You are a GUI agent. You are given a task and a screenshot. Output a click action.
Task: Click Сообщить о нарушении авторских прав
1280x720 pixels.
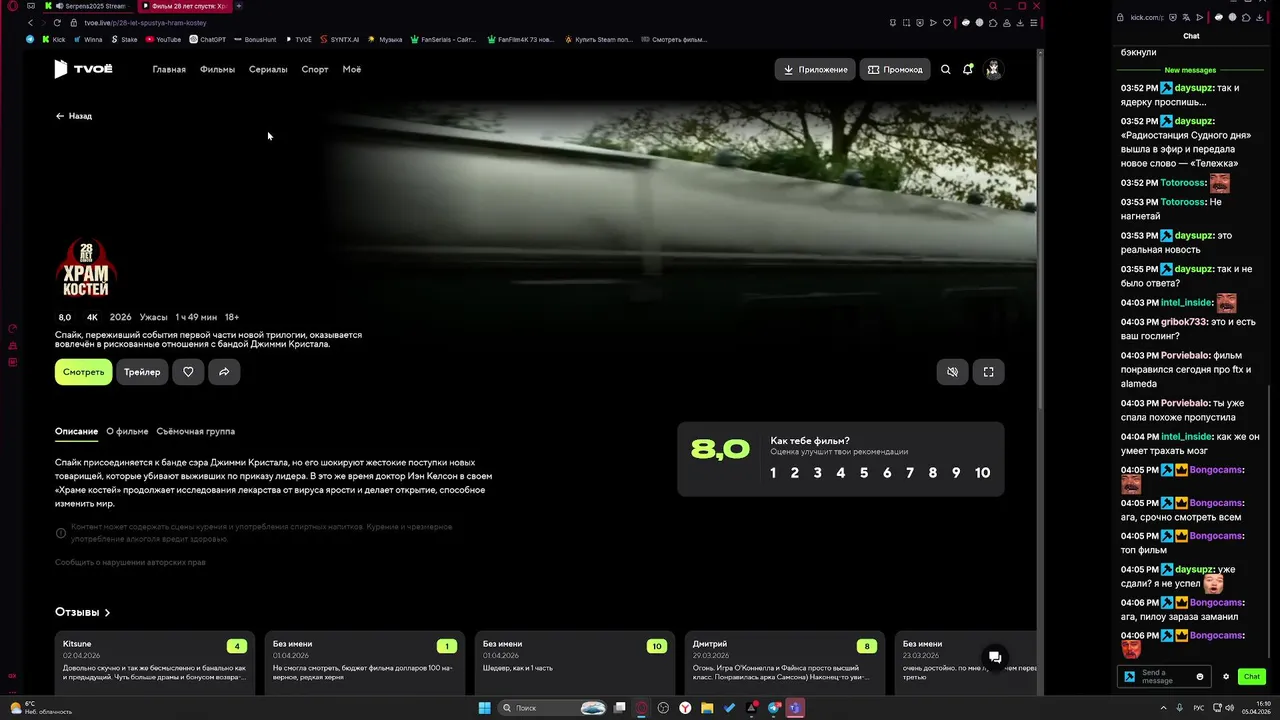[x=130, y=562]
